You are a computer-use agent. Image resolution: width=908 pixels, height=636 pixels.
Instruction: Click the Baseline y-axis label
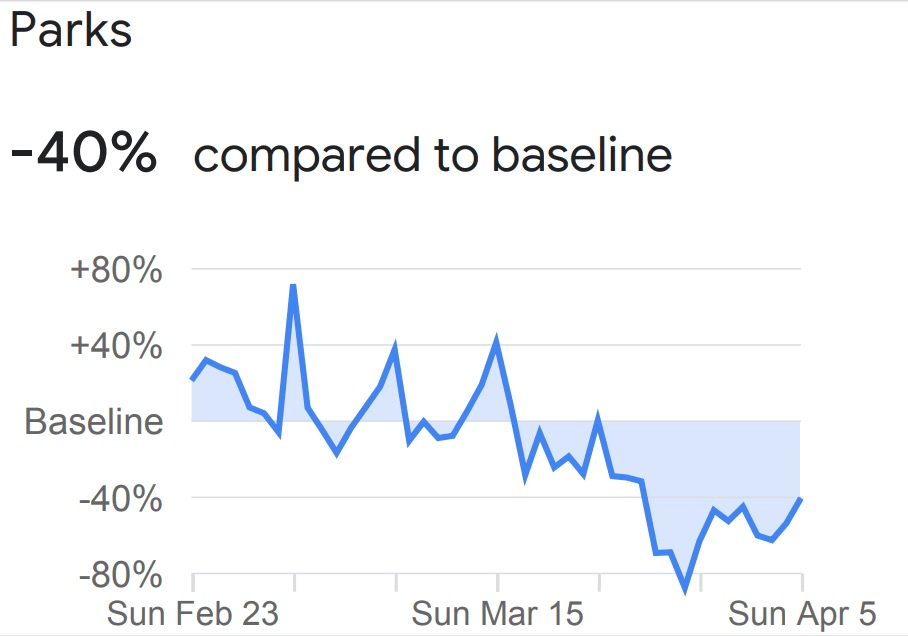(x=94, y=421)
